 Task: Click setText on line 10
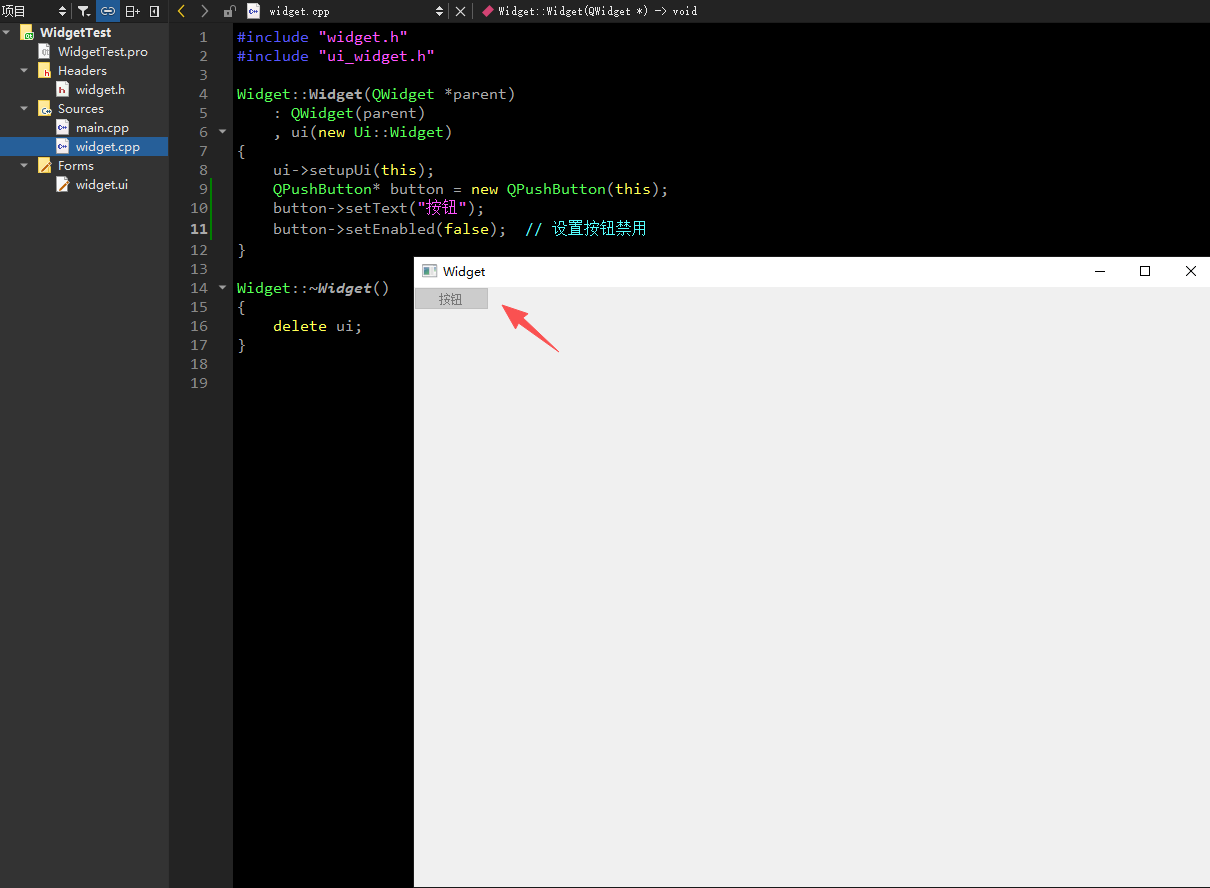[x=376, y=208]
